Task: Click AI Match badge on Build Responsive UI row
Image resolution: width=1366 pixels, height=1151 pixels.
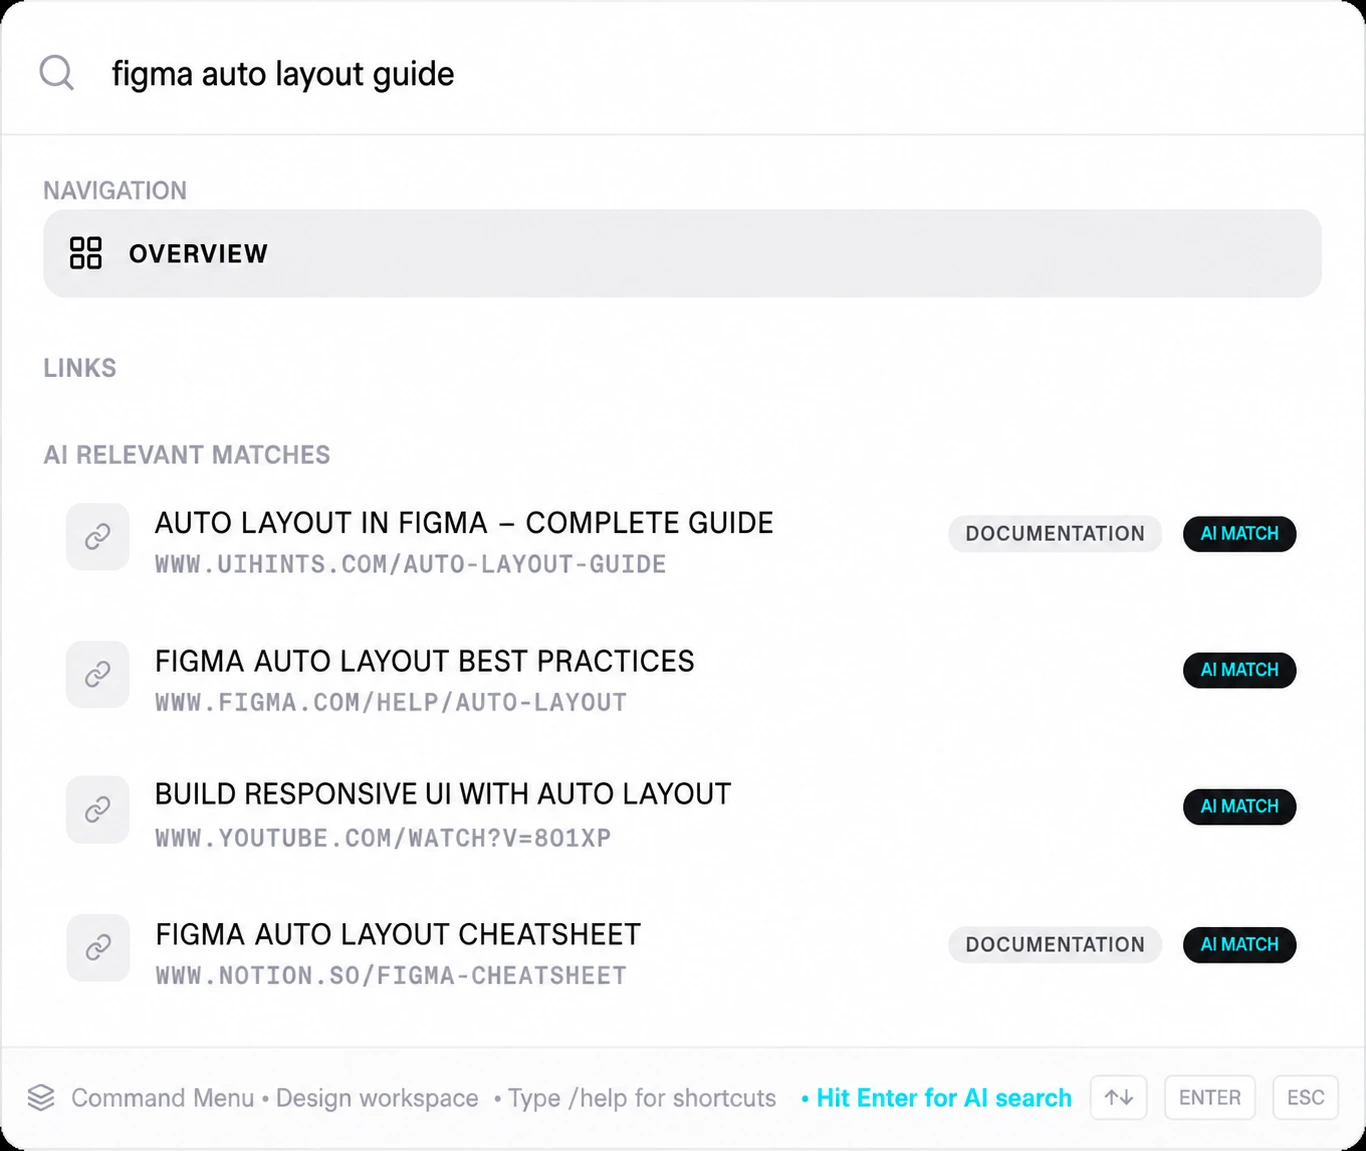Action: 1239,807
